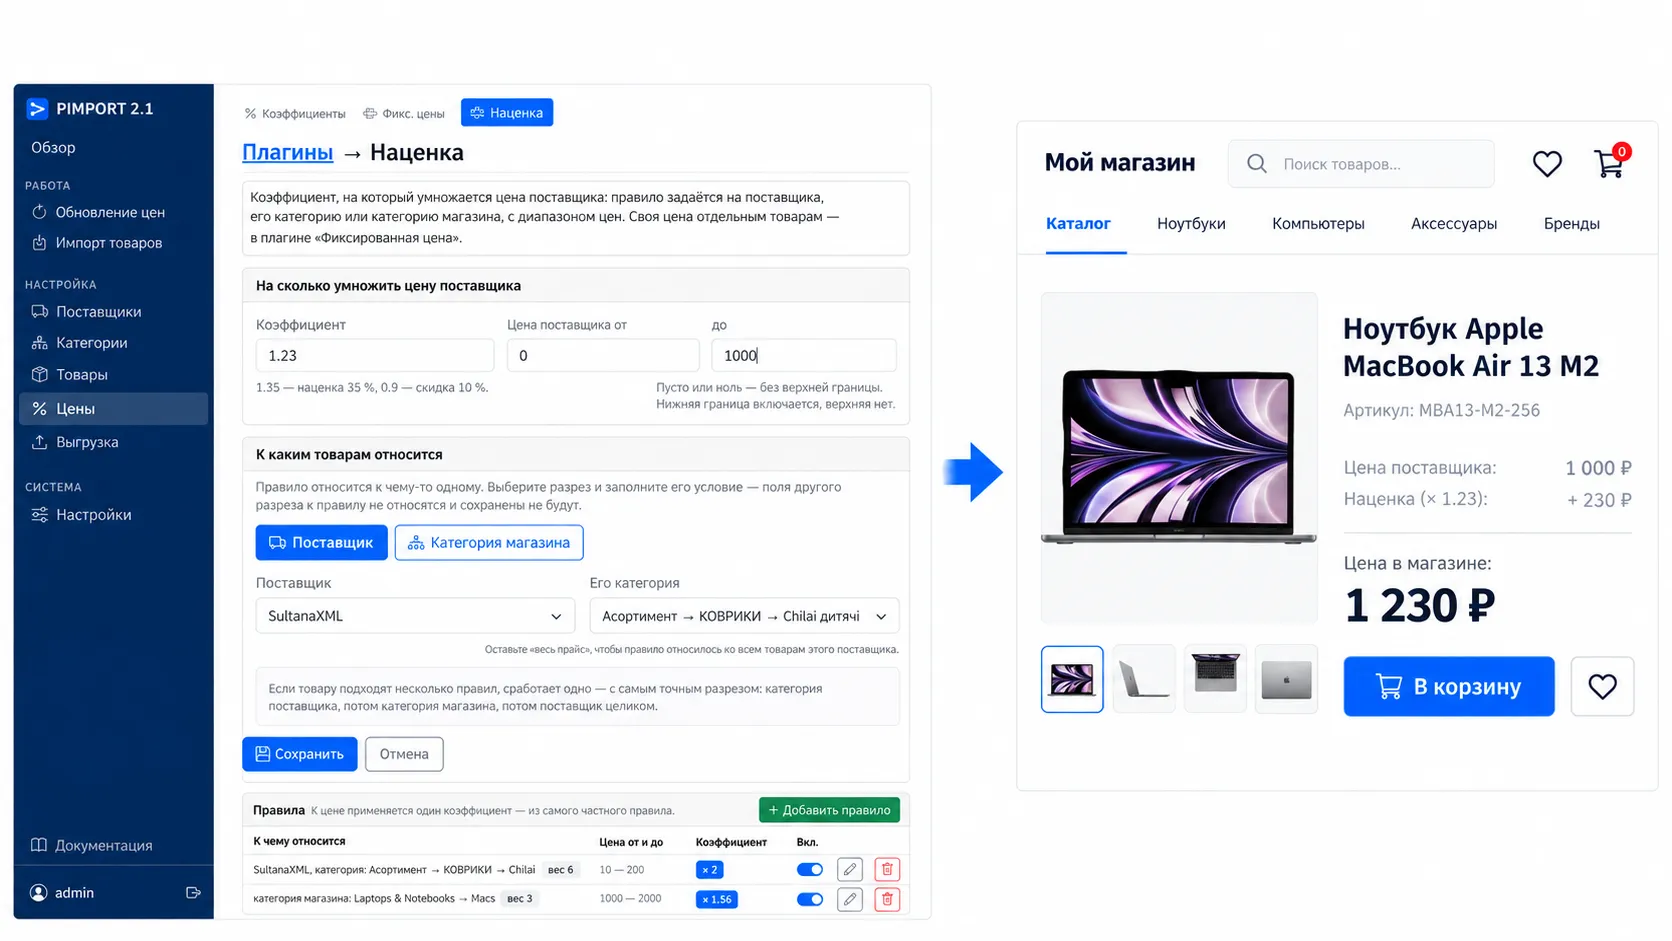Click the admin user avatar icon

39,893
